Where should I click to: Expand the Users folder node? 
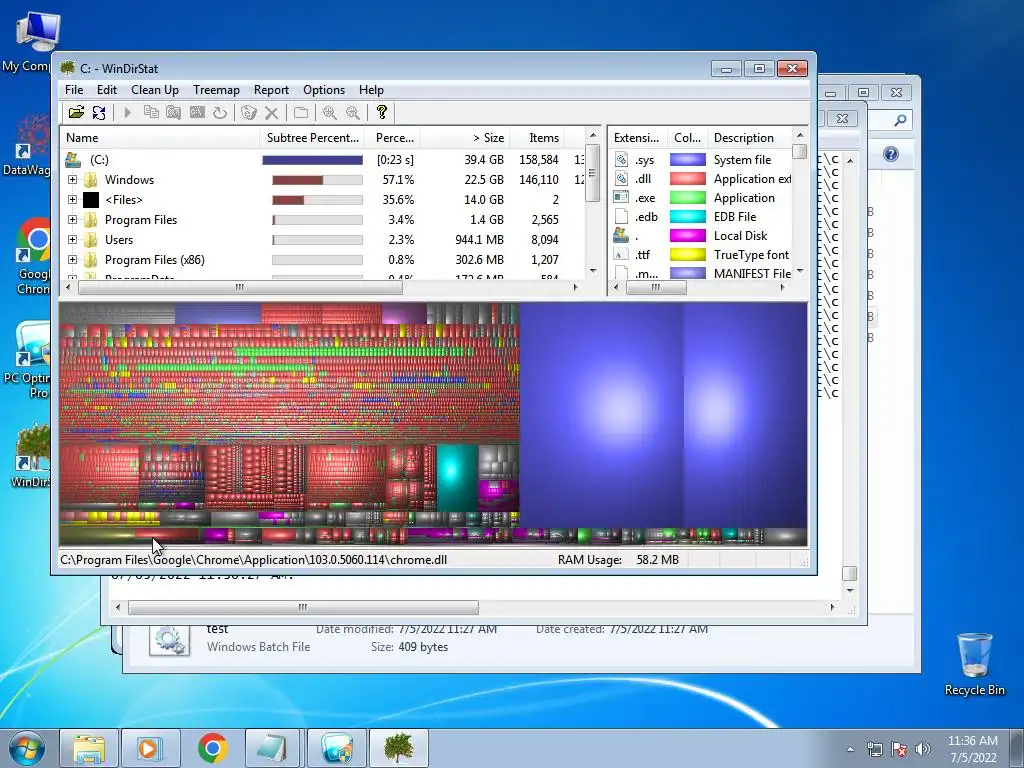point(72,240)
